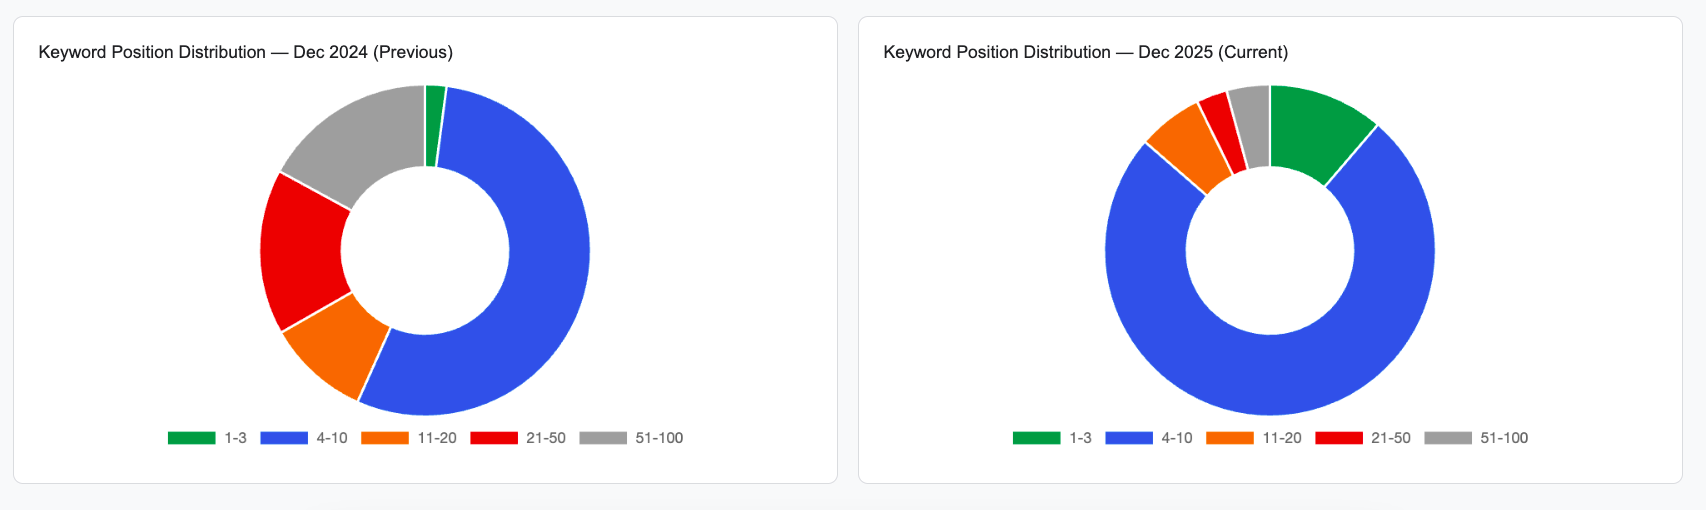The width and height of the screenshot is (1706, 510).
Task: Hide the orange 11-20 series in Dec 2025 legend
Action: (x=1254, y=438)
